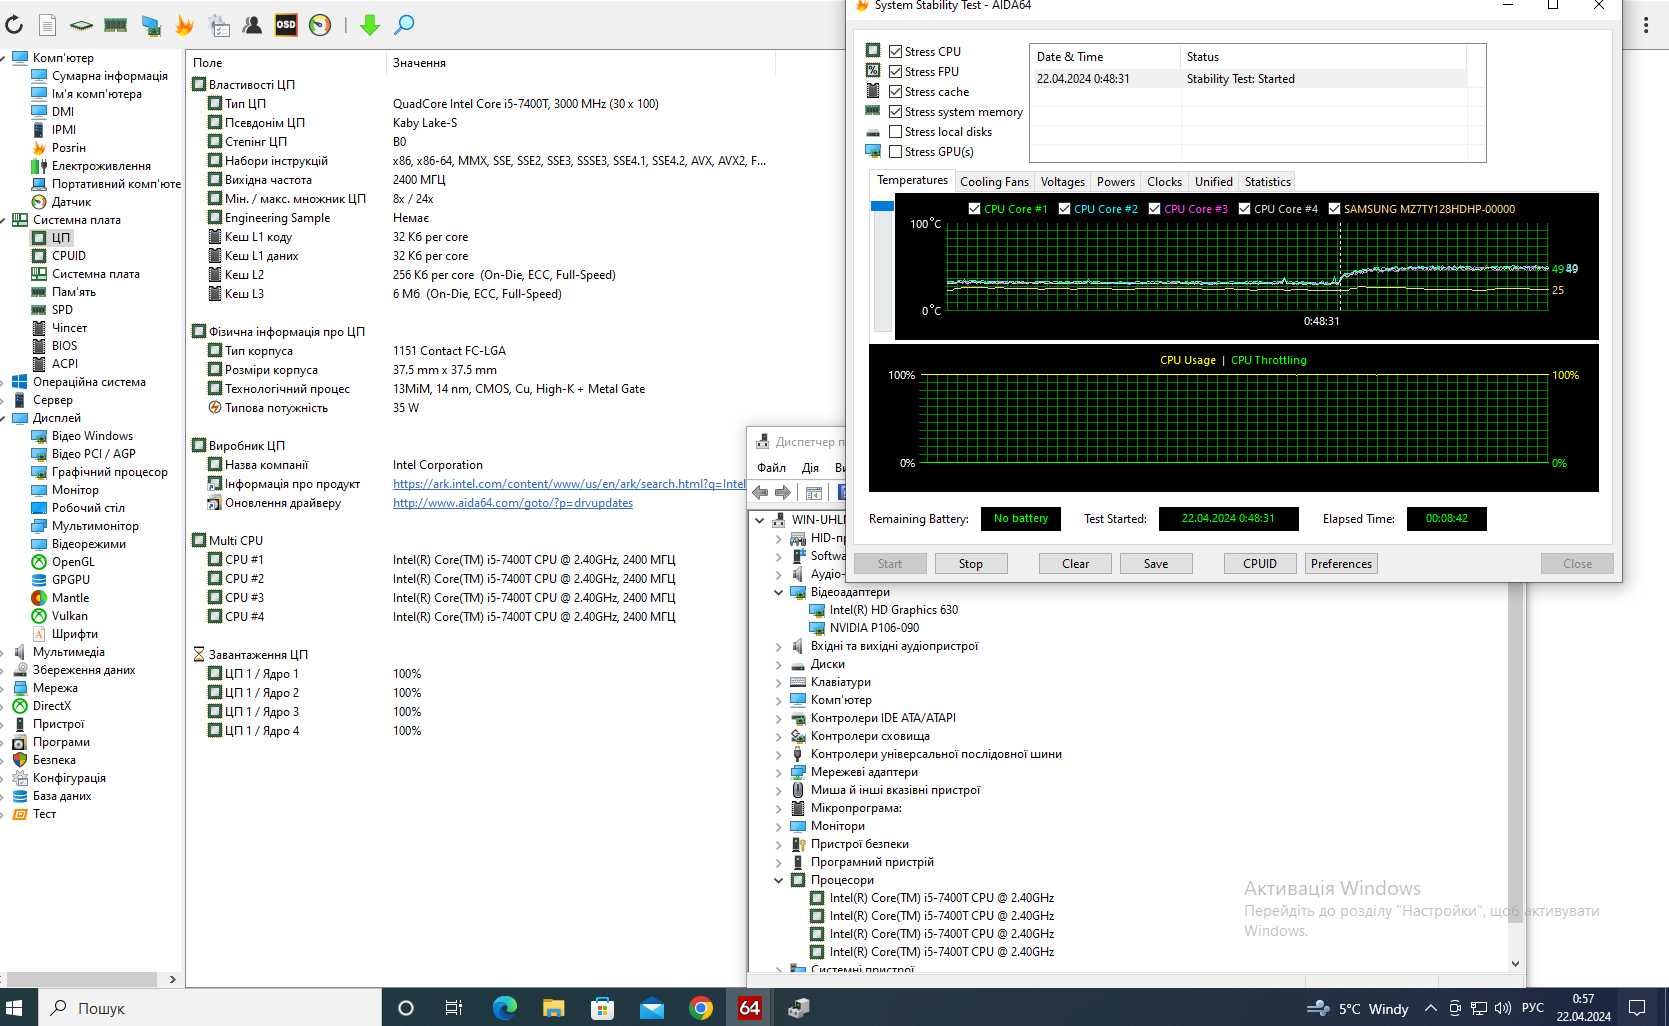The width and height of the screenshot is (1669, 1026).
Task: Click the users silhouette toolbar icon
Action: (x=252, y=25)
